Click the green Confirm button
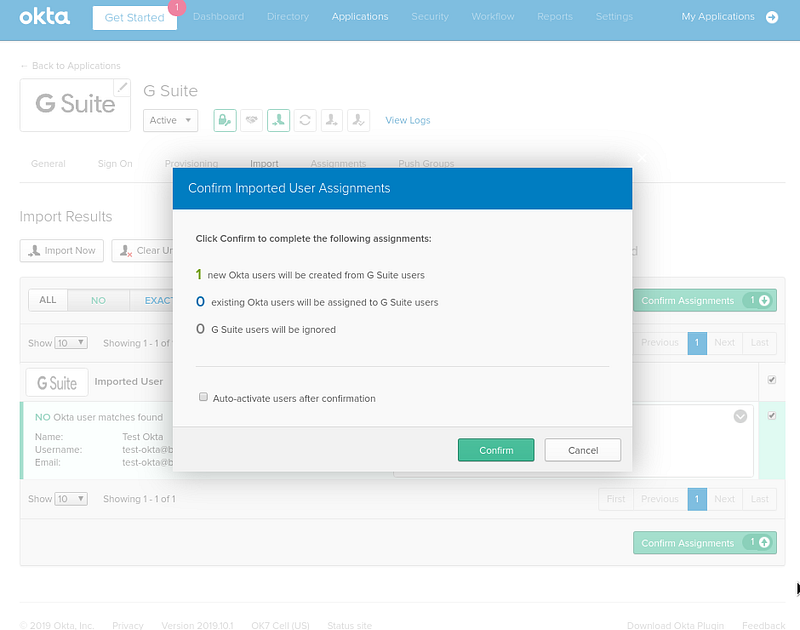The width and height of the screenshot is (800, 630). coord(496,450)
